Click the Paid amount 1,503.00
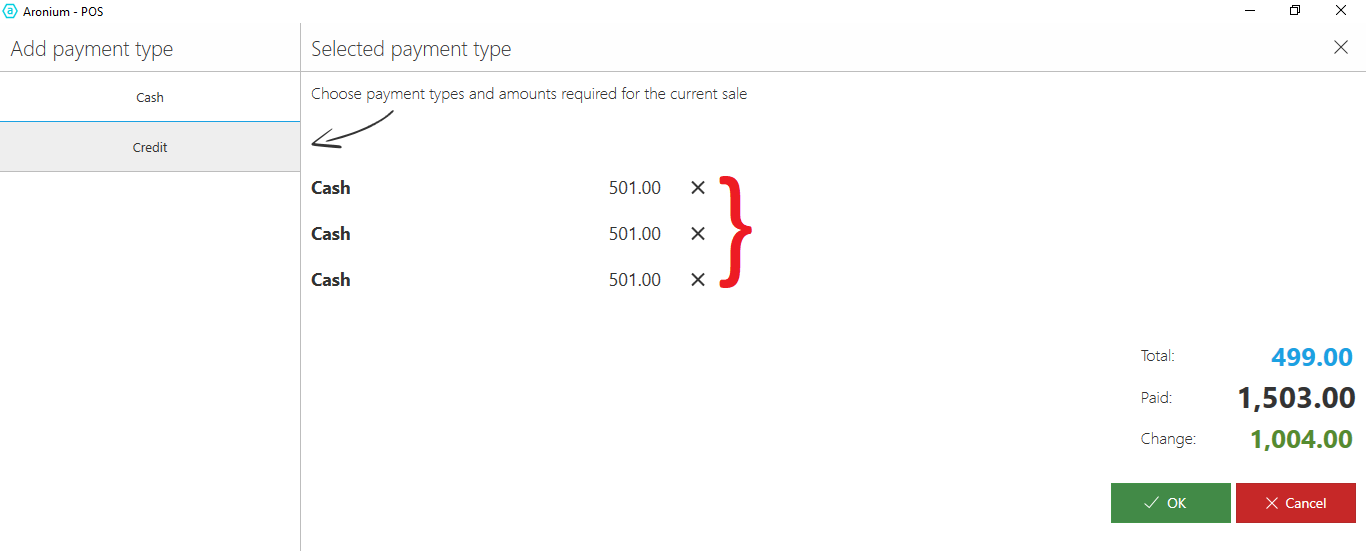This screenshot has width=1366, height=551. click(x=1296, y=398)
